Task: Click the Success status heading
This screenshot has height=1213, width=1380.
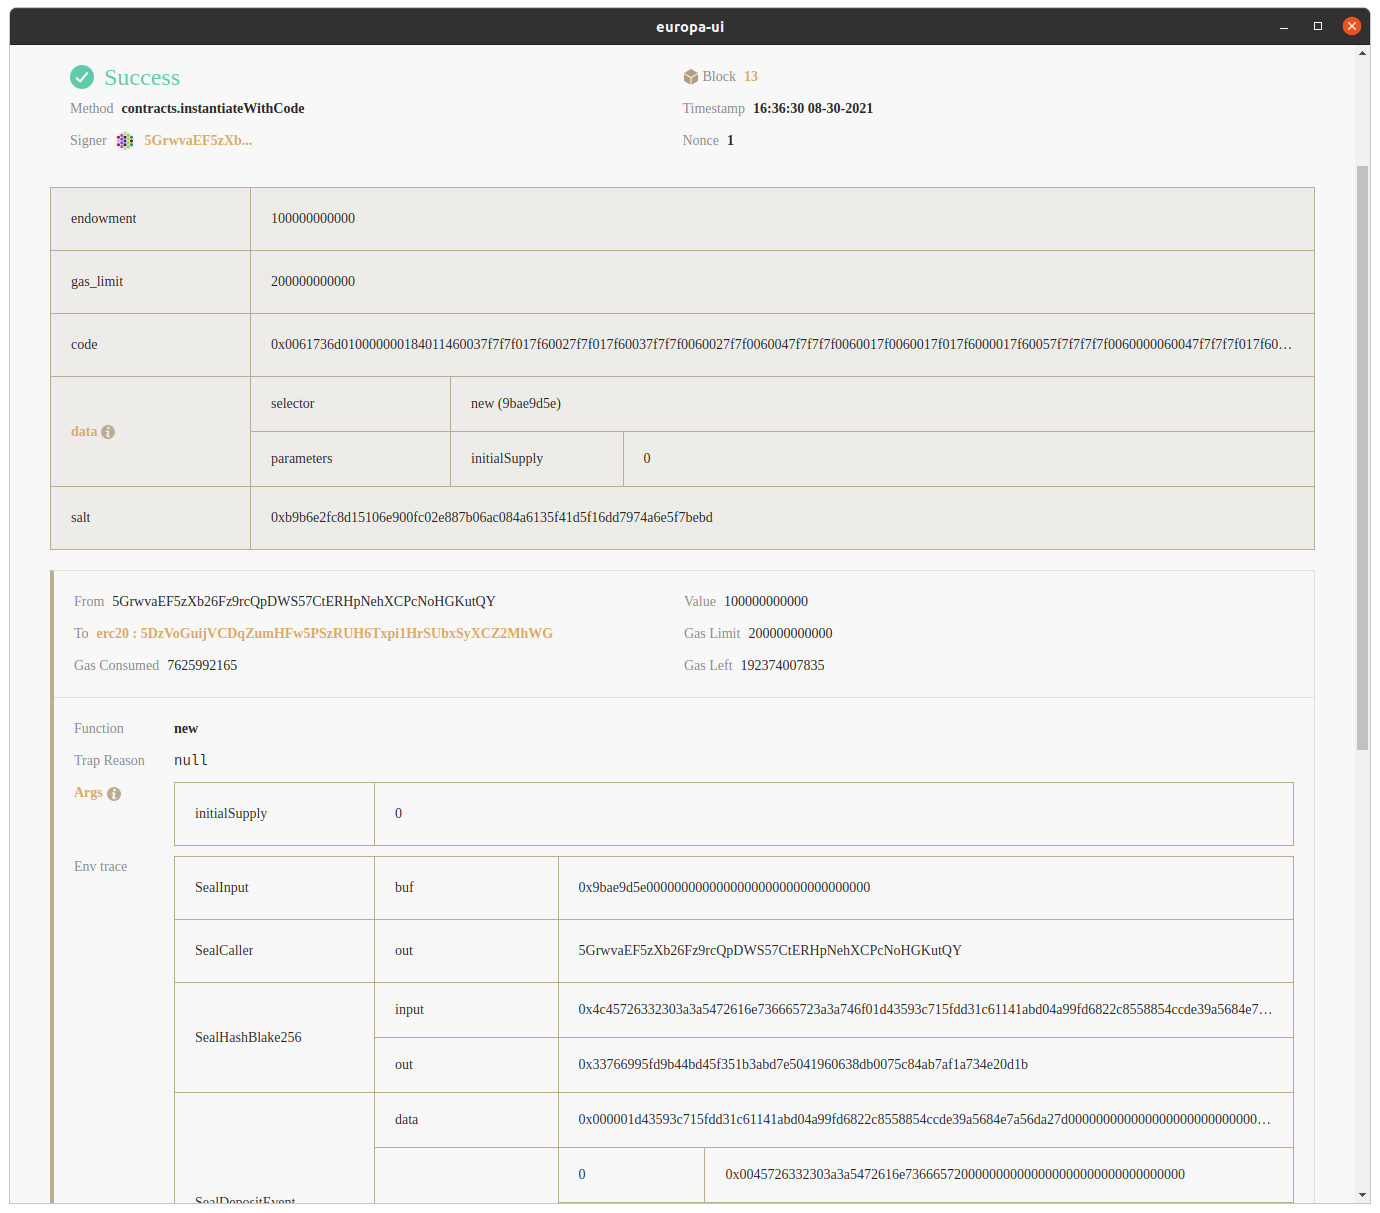Action: pyautogui.click(x=142, y=78)
